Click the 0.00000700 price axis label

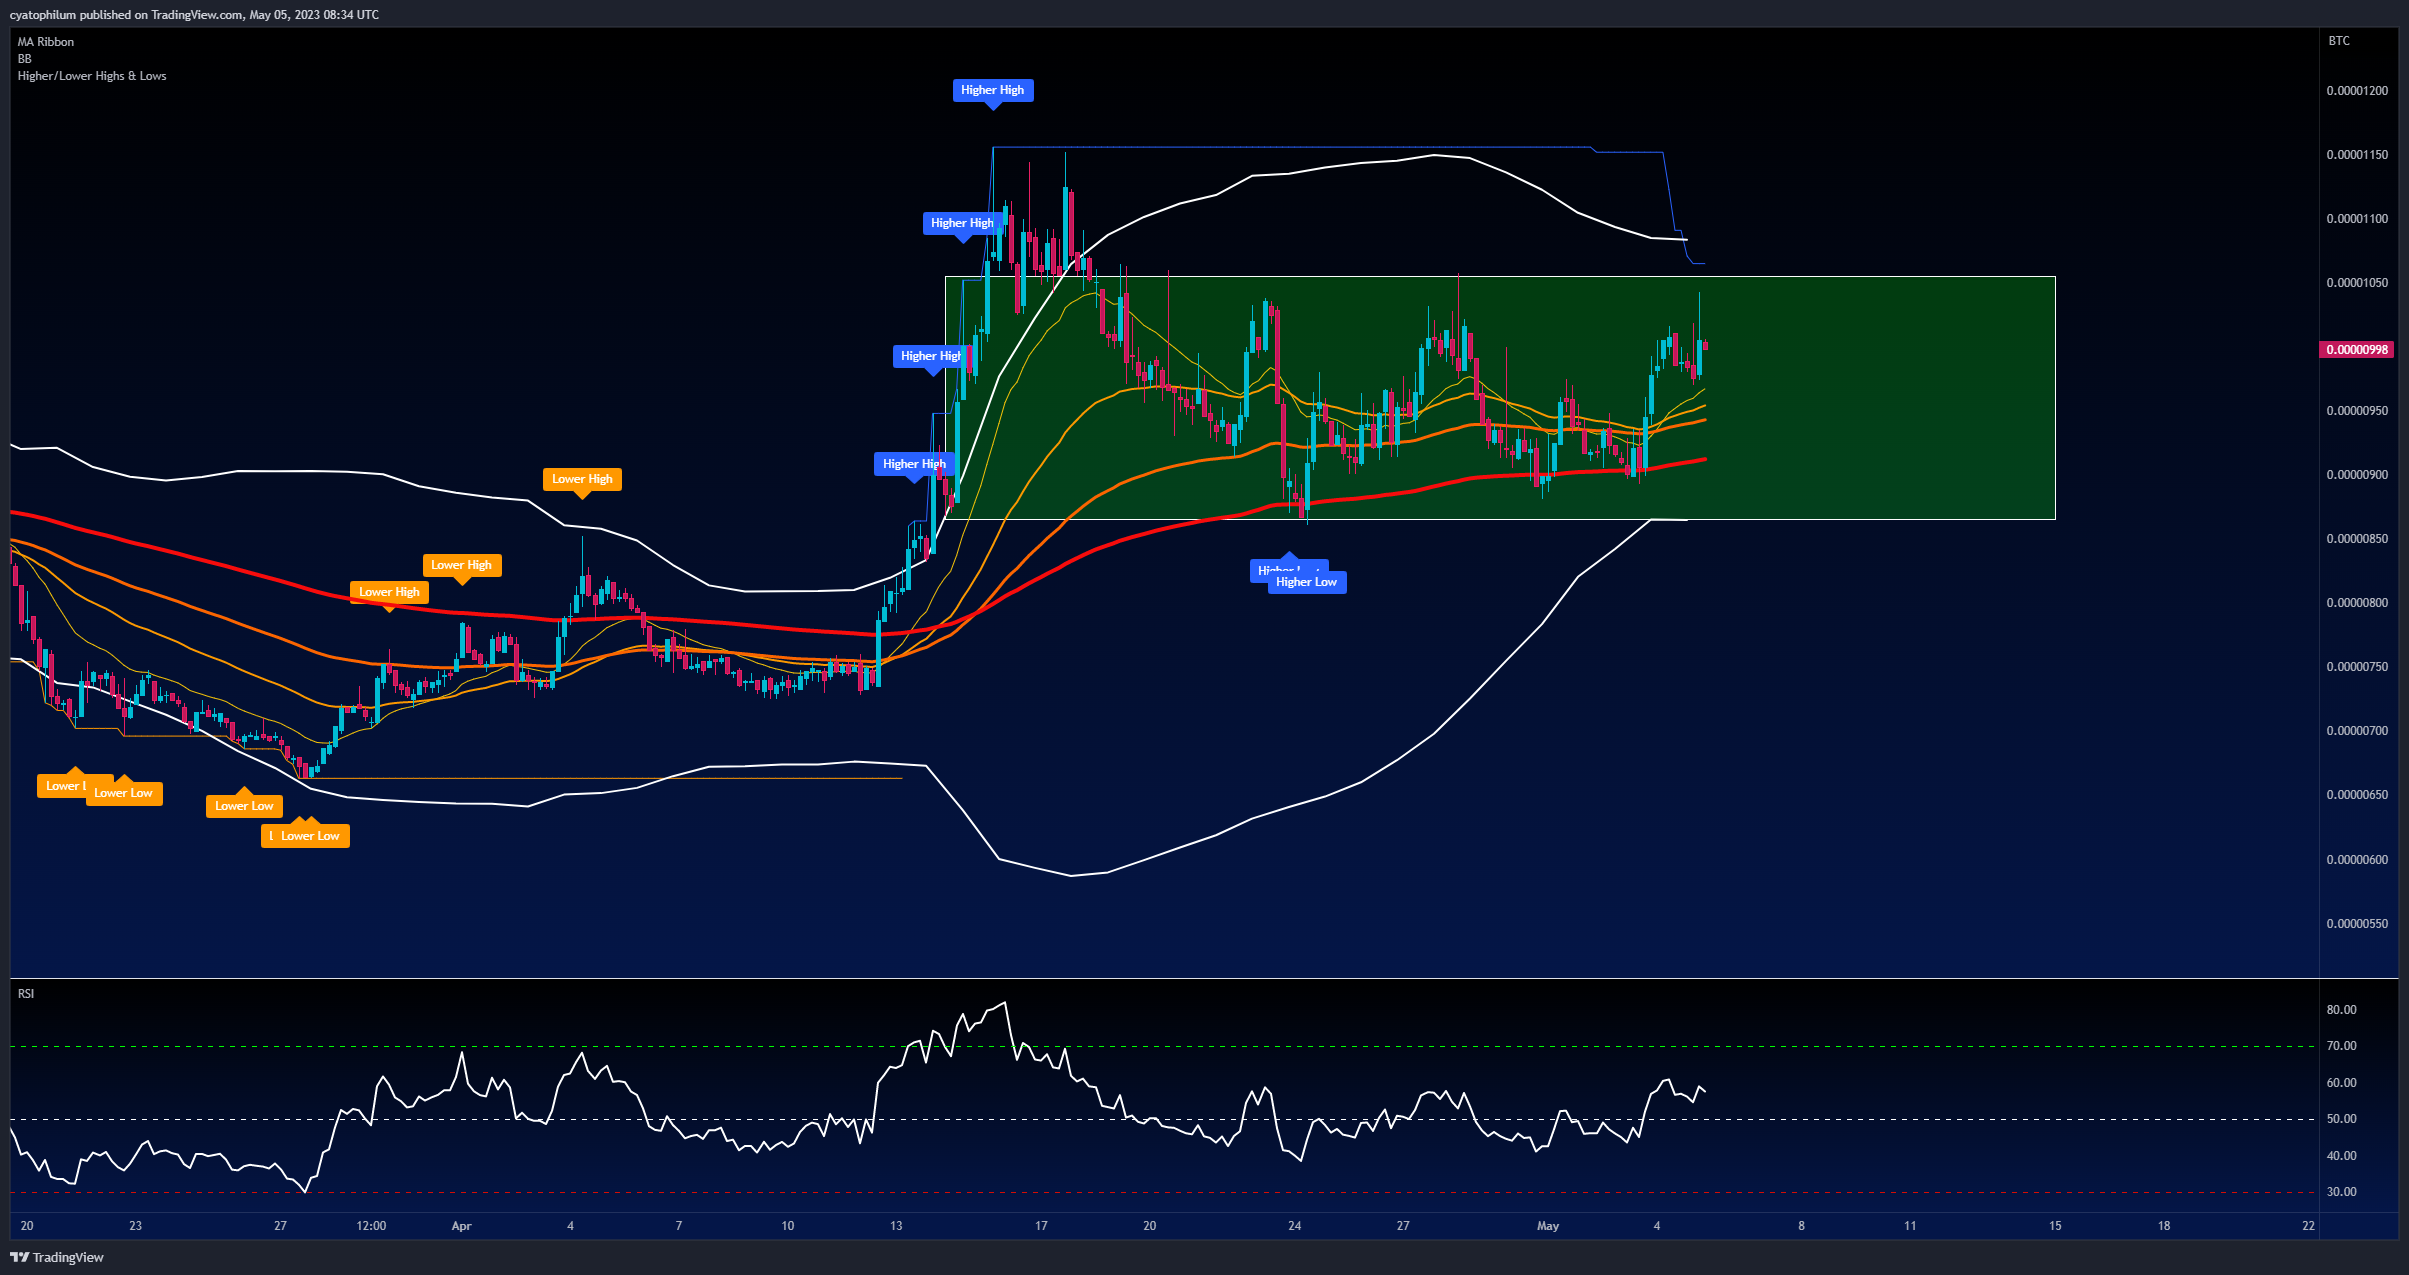[2355, 731]
